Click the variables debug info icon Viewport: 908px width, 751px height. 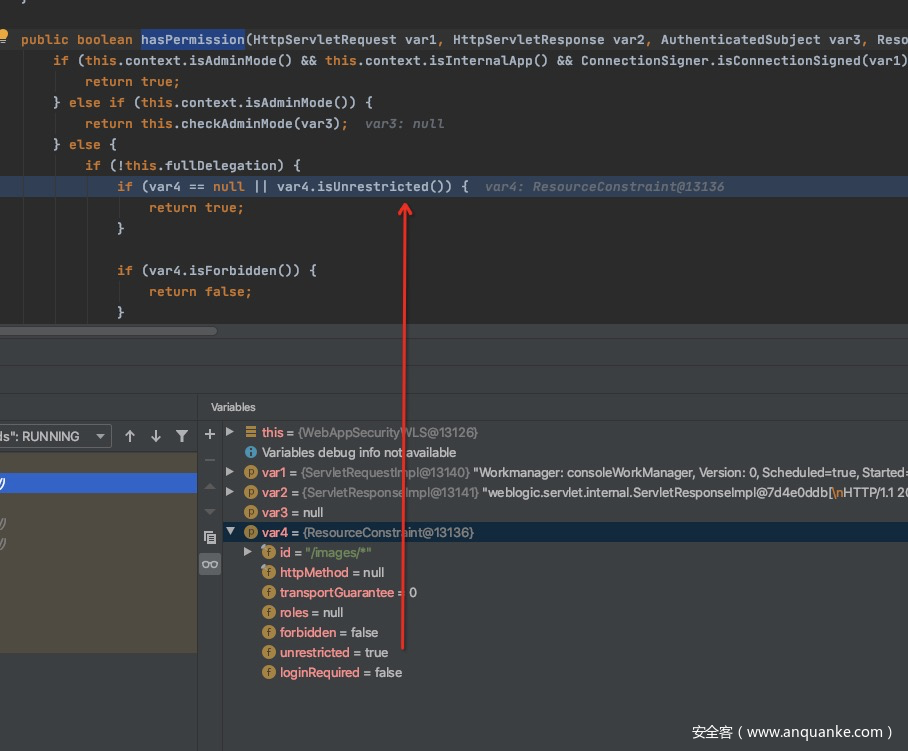click(x=251, y=452)
